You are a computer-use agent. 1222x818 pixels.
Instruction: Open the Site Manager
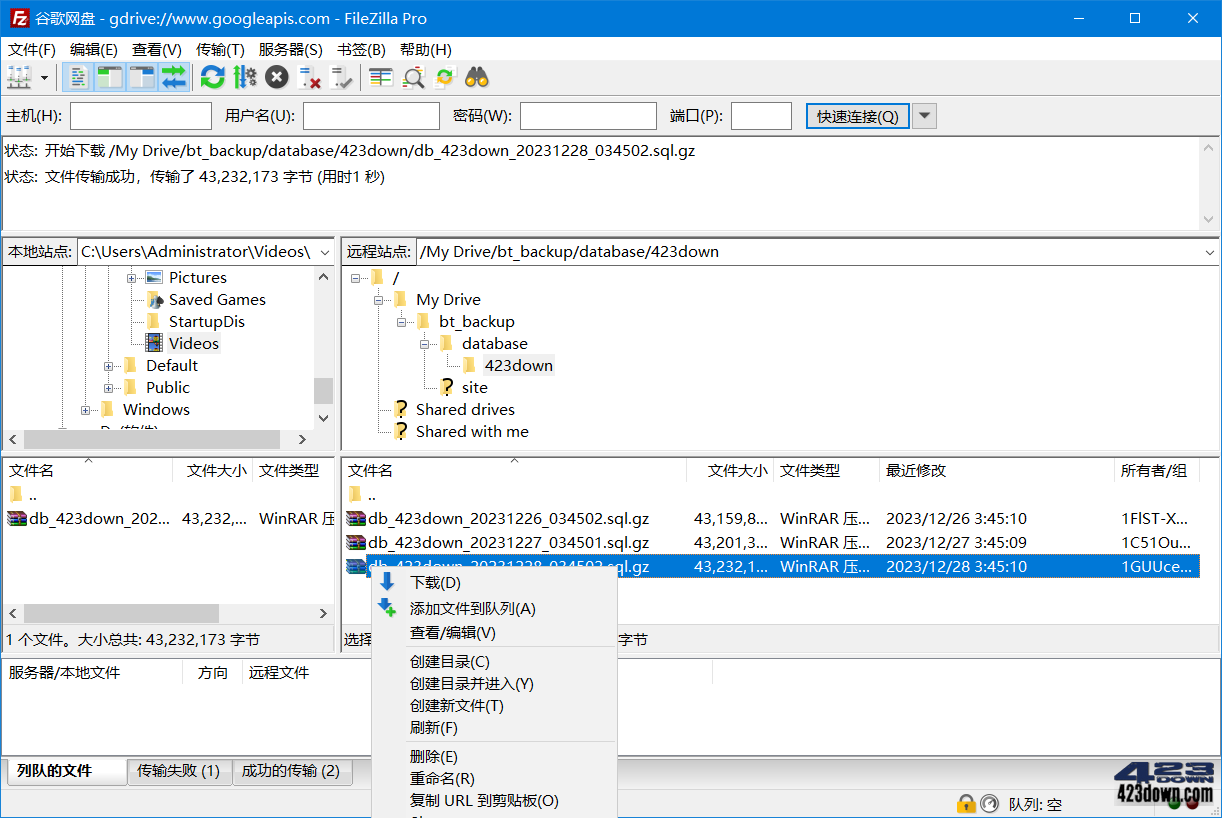pos(18,77)
